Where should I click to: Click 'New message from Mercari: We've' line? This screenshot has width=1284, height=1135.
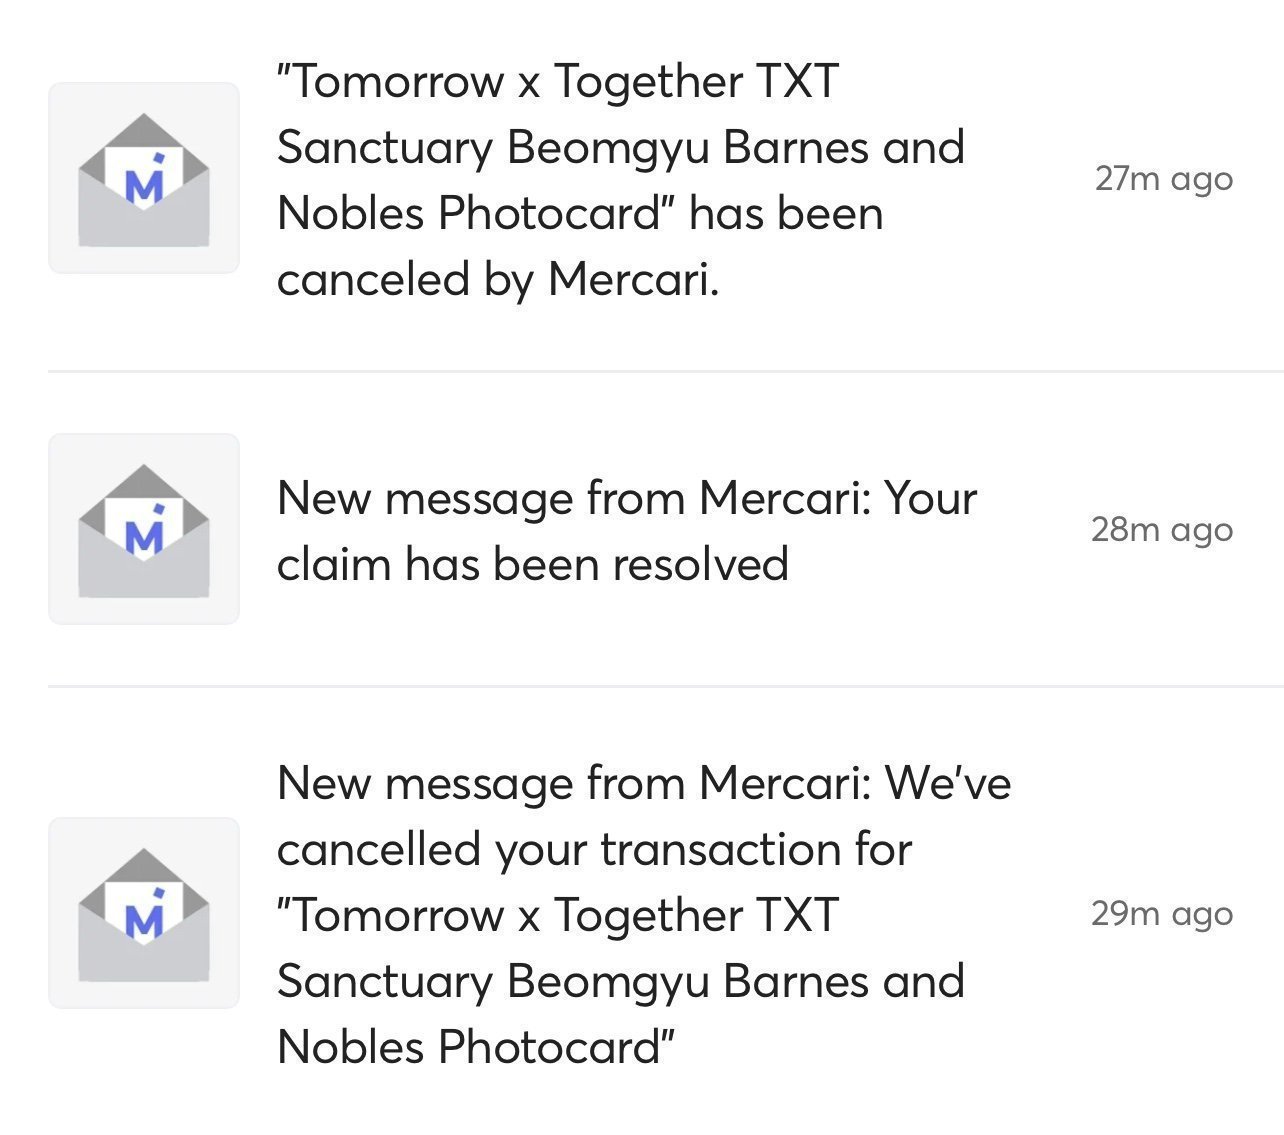pos(644,782)
